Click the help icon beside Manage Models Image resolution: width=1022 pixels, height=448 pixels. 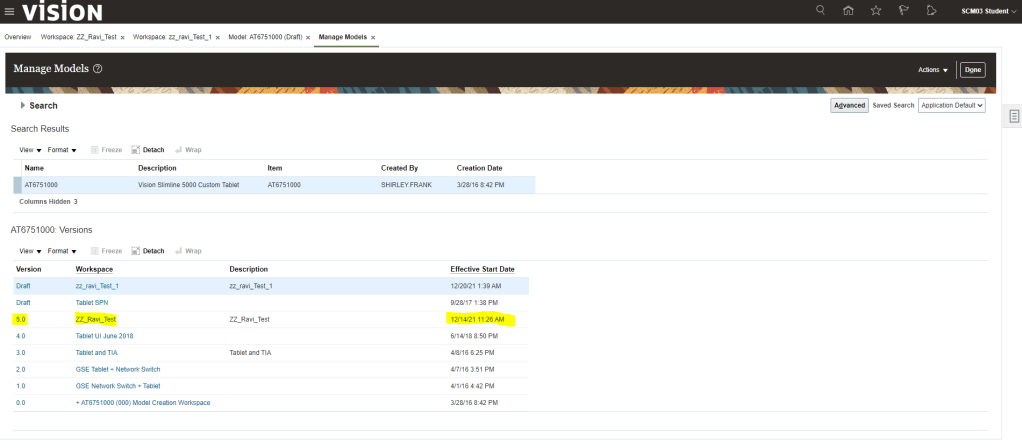[98, 69]
